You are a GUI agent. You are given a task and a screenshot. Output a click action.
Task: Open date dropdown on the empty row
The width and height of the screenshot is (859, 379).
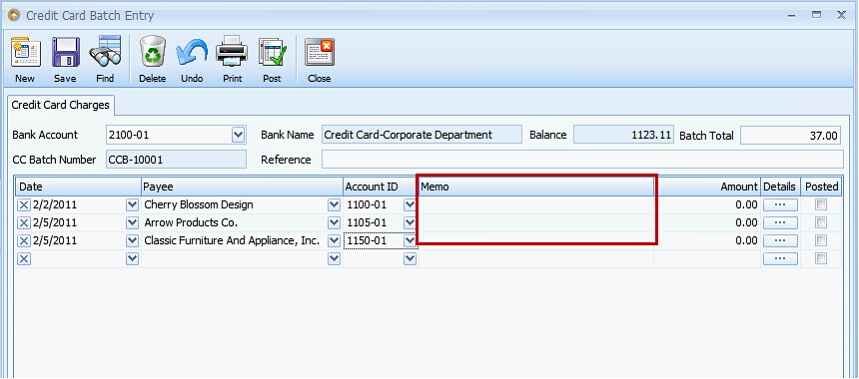click(132, 259)
